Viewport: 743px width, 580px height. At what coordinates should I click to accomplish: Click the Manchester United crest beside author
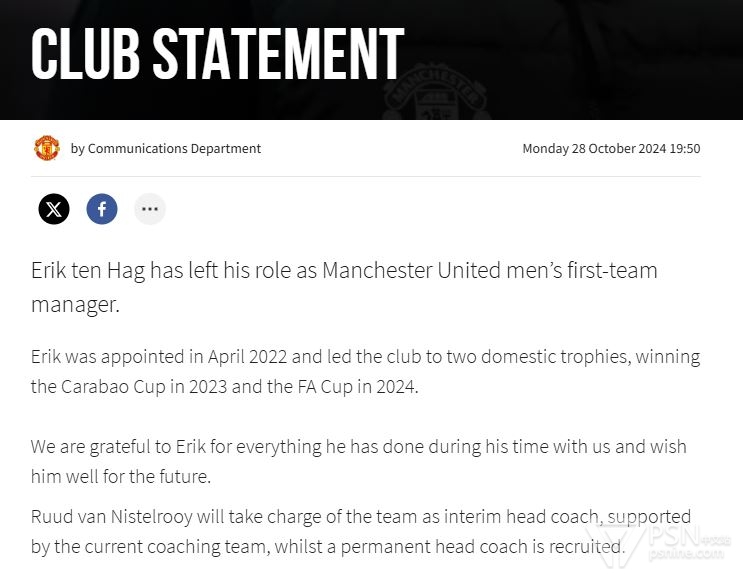coord(46,148)
